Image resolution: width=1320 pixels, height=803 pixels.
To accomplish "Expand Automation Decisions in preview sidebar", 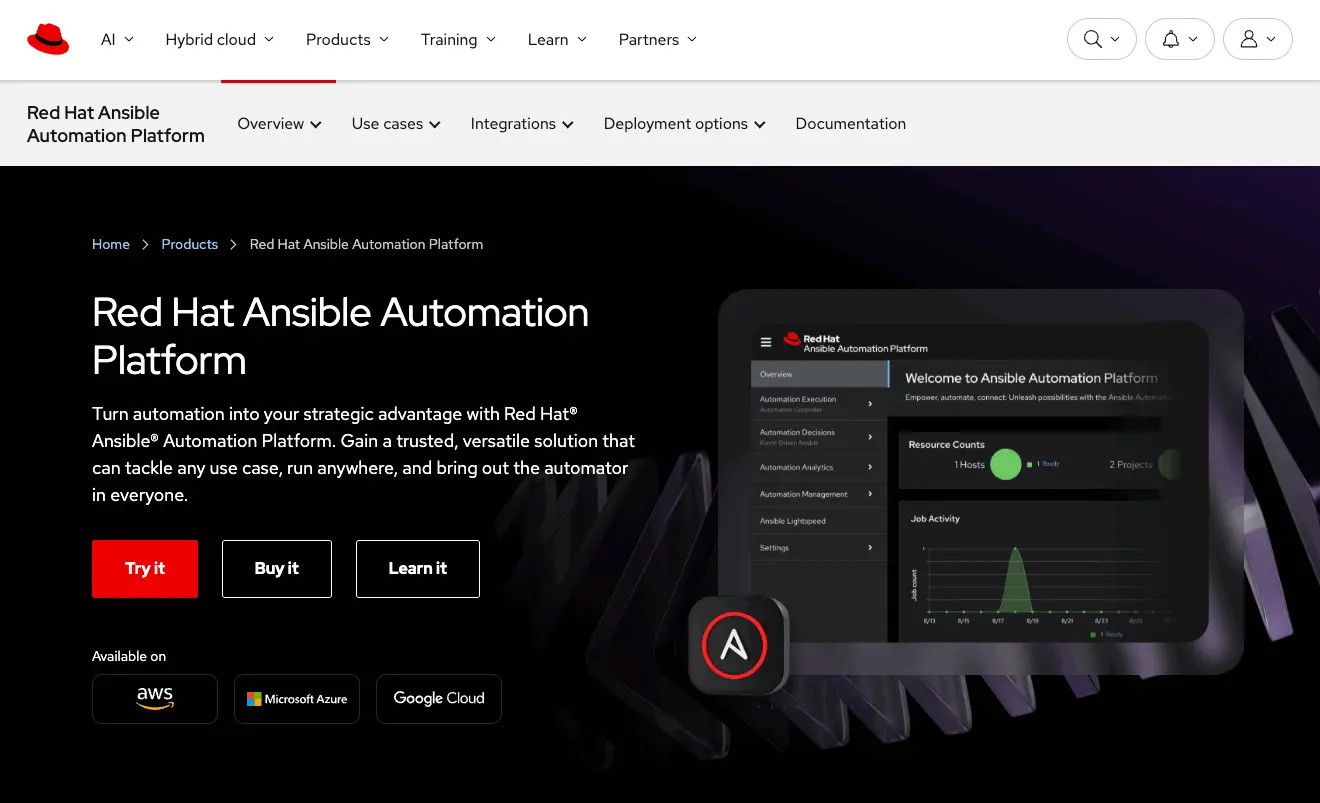I will [819, 437].
